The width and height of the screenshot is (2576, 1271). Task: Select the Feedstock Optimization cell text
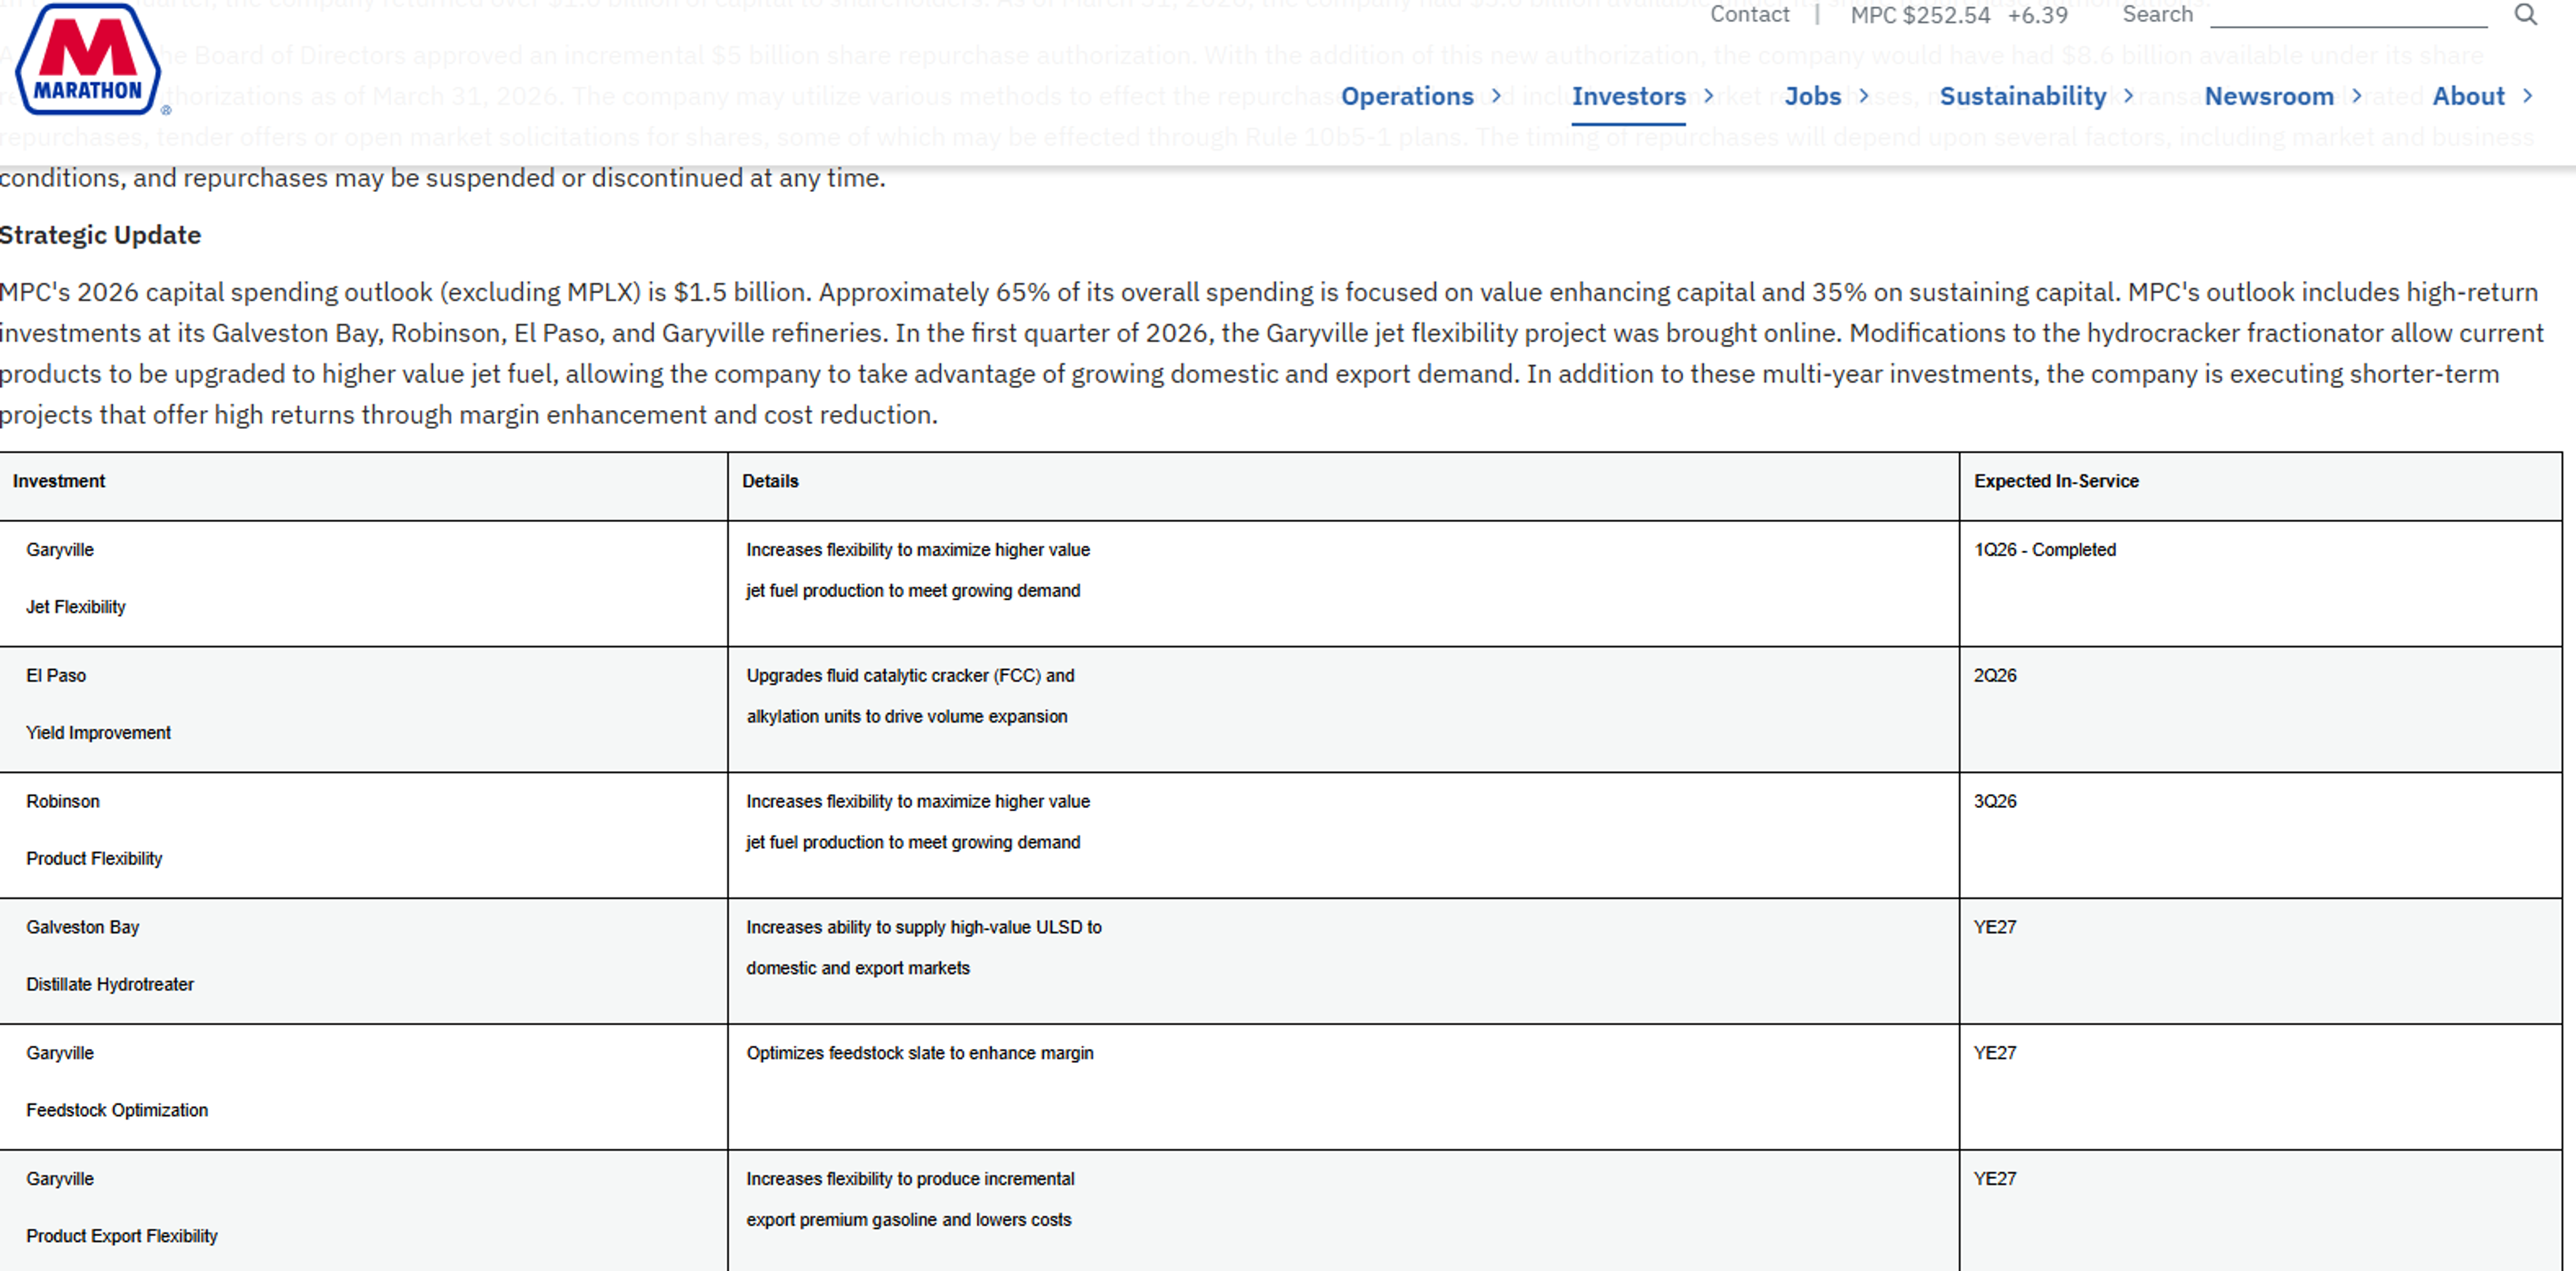[x=117, y=1111]
